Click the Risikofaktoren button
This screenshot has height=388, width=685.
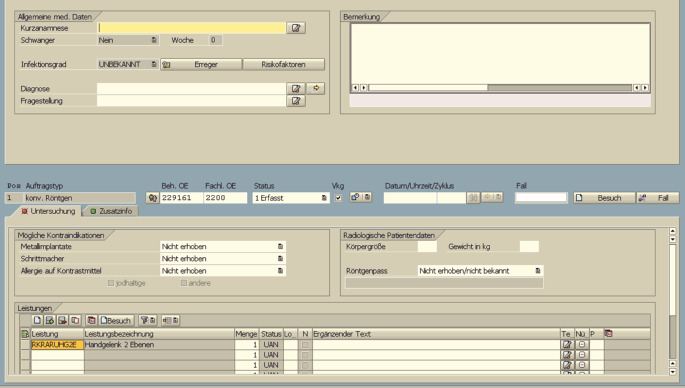[284, 64]
